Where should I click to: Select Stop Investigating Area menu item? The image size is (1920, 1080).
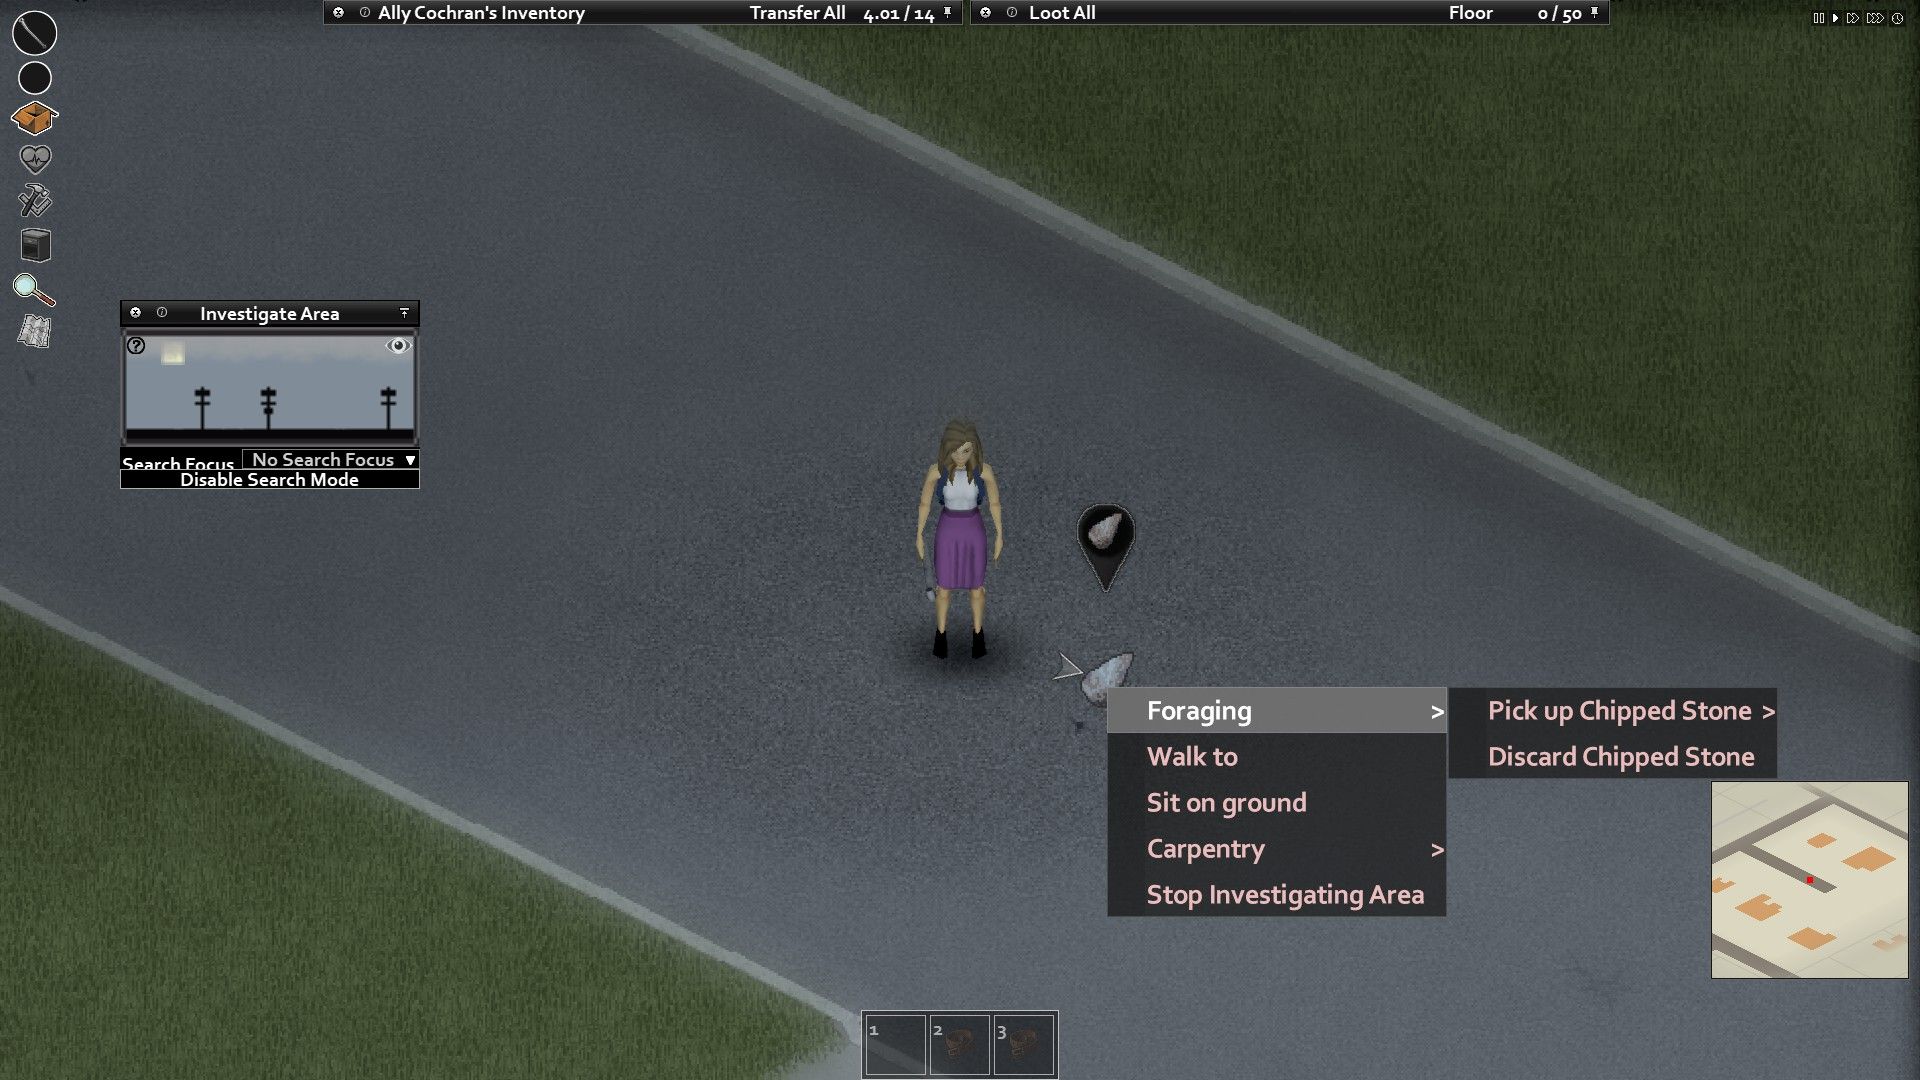[1286, 894]
